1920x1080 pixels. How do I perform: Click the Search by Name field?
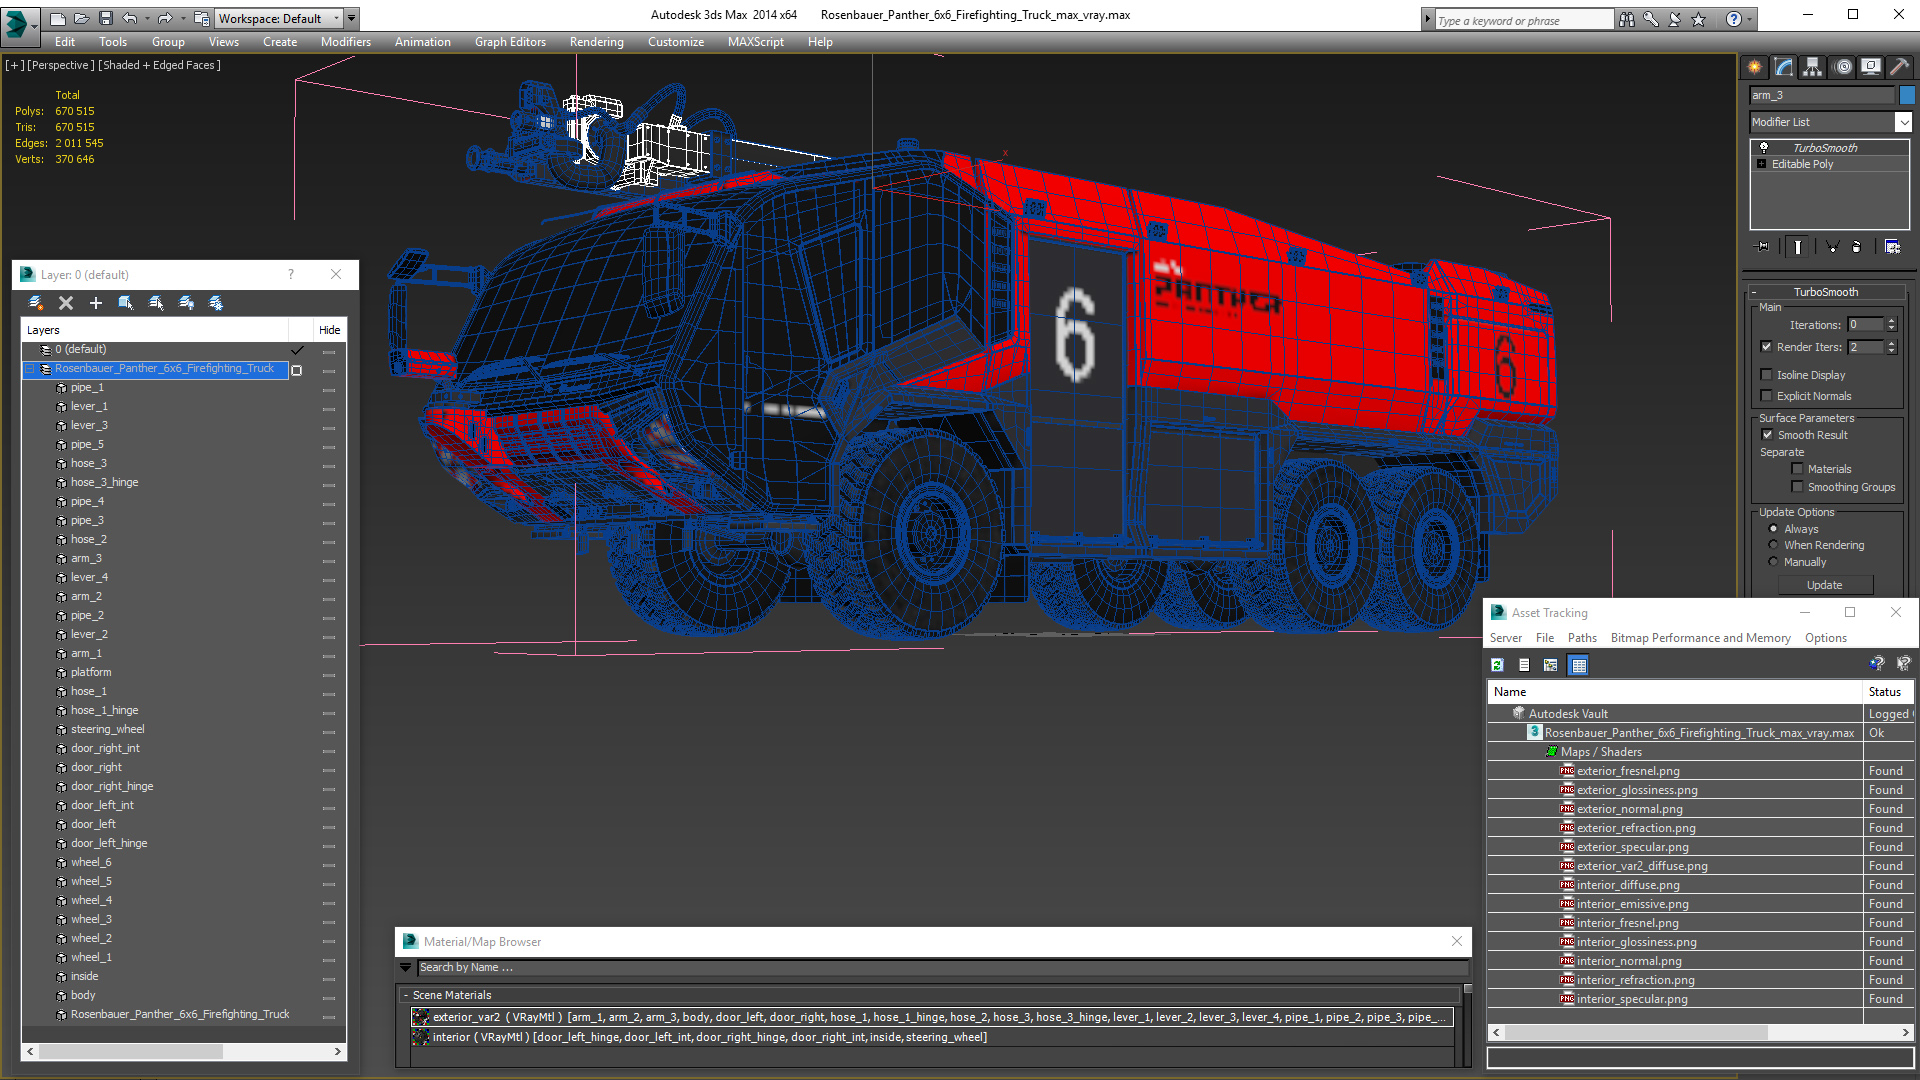point(943,967)
